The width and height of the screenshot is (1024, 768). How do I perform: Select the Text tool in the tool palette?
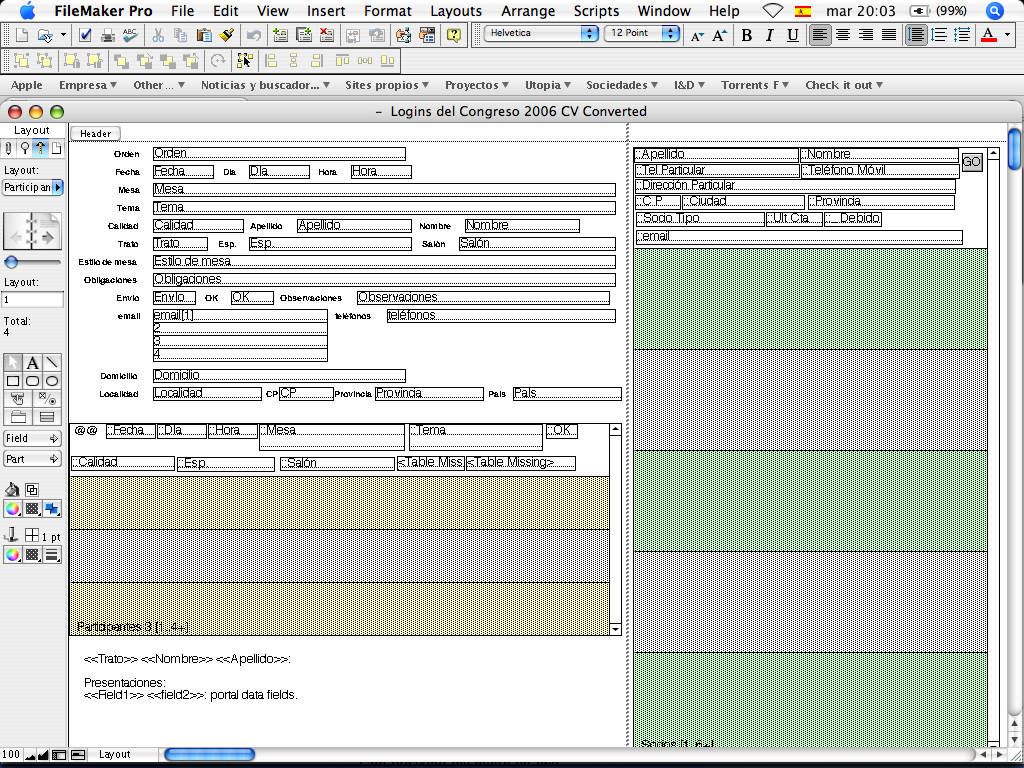pyautogui.click(x=33, y=363)
